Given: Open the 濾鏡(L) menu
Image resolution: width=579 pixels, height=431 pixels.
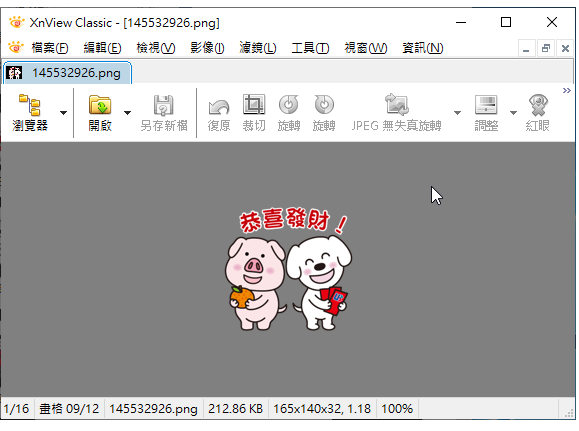Looking at the screenshot, I should click(258, 48).
